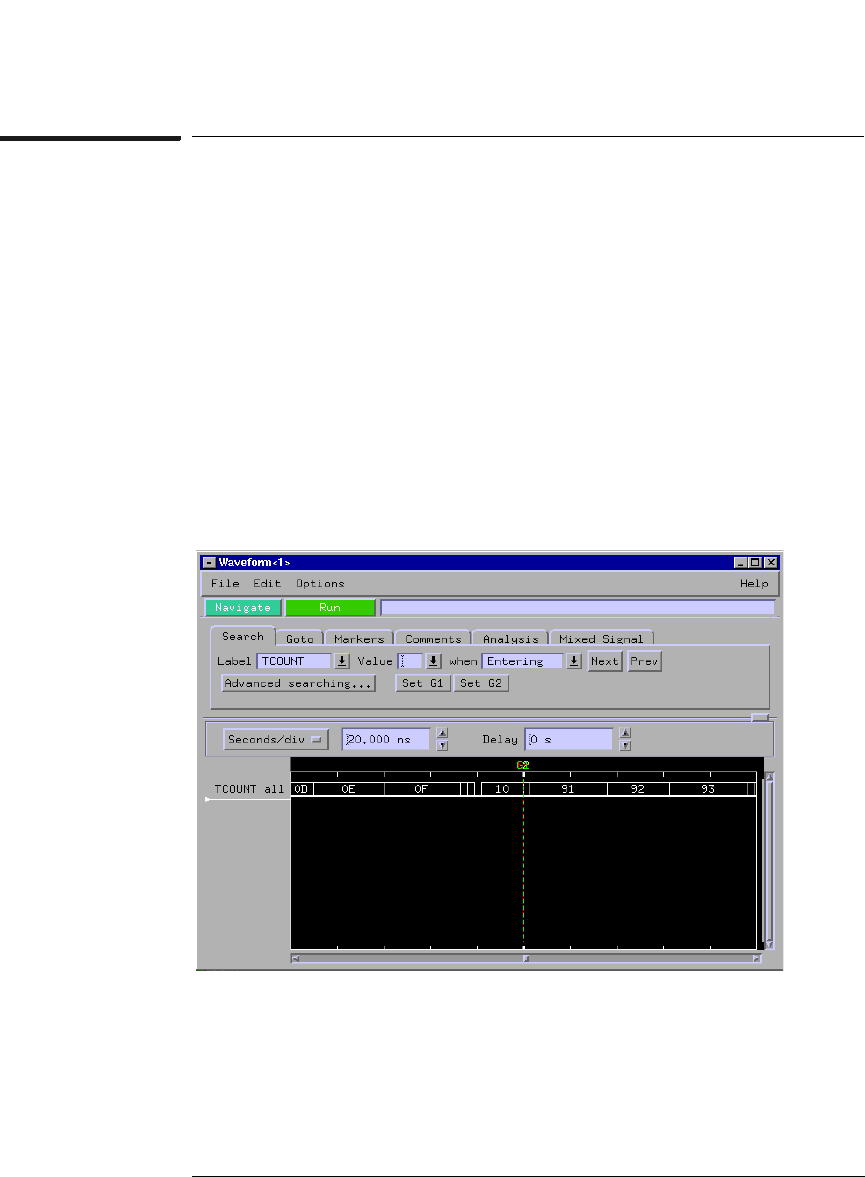865x1177 pixels.
Task: Open the Label dropdown arrow
Action: click(x=342, y=661)
